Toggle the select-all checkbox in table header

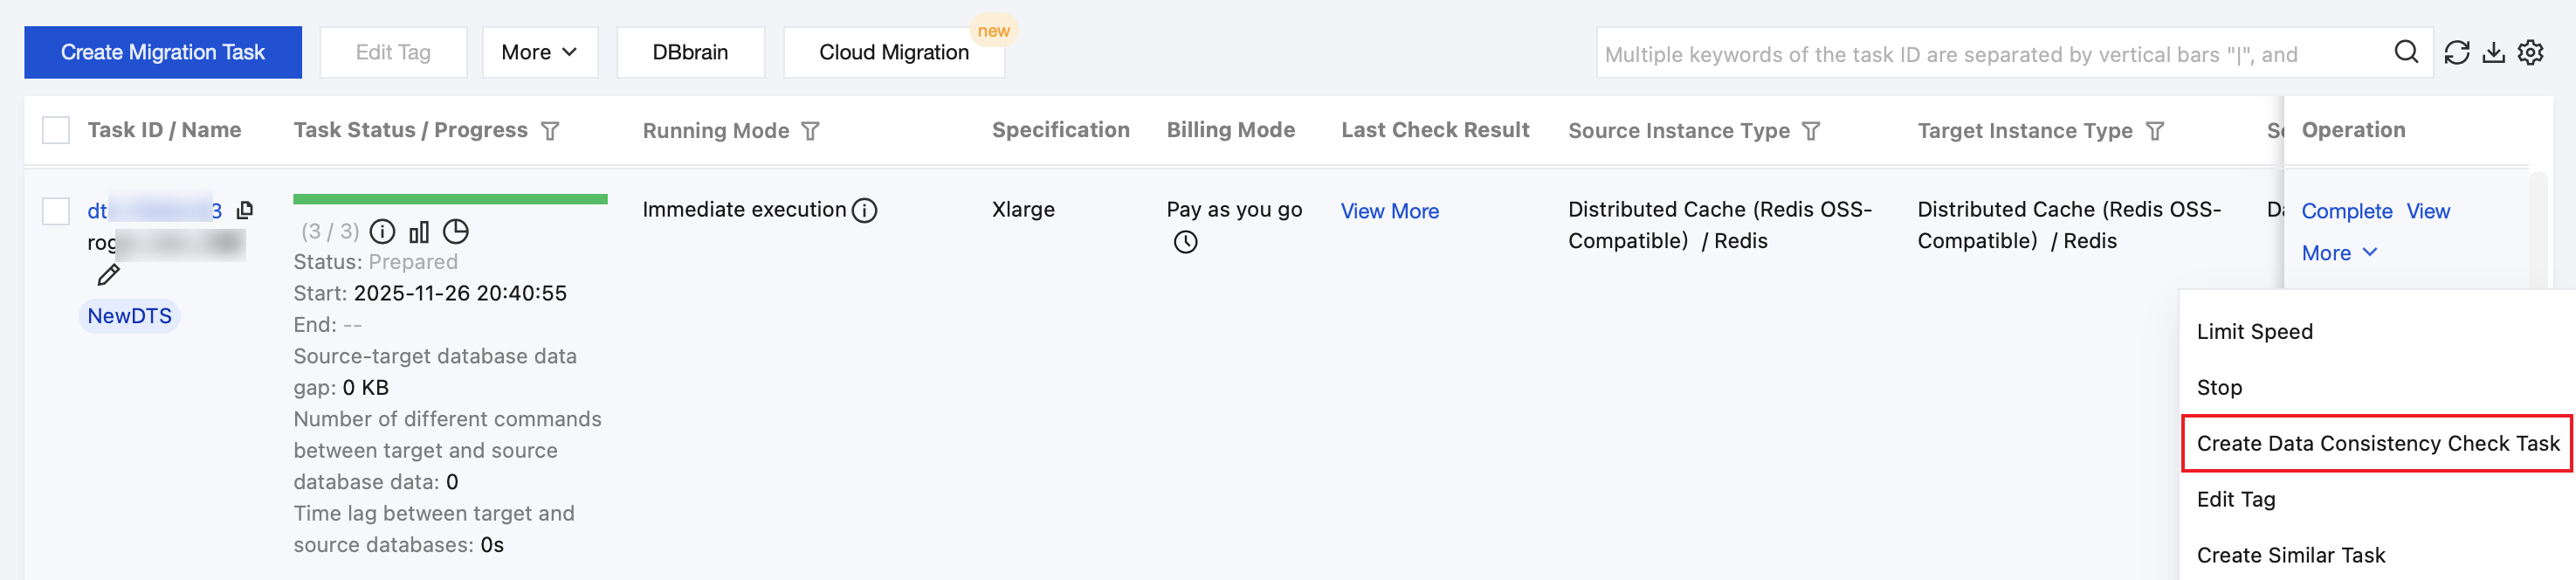[56, 130]
